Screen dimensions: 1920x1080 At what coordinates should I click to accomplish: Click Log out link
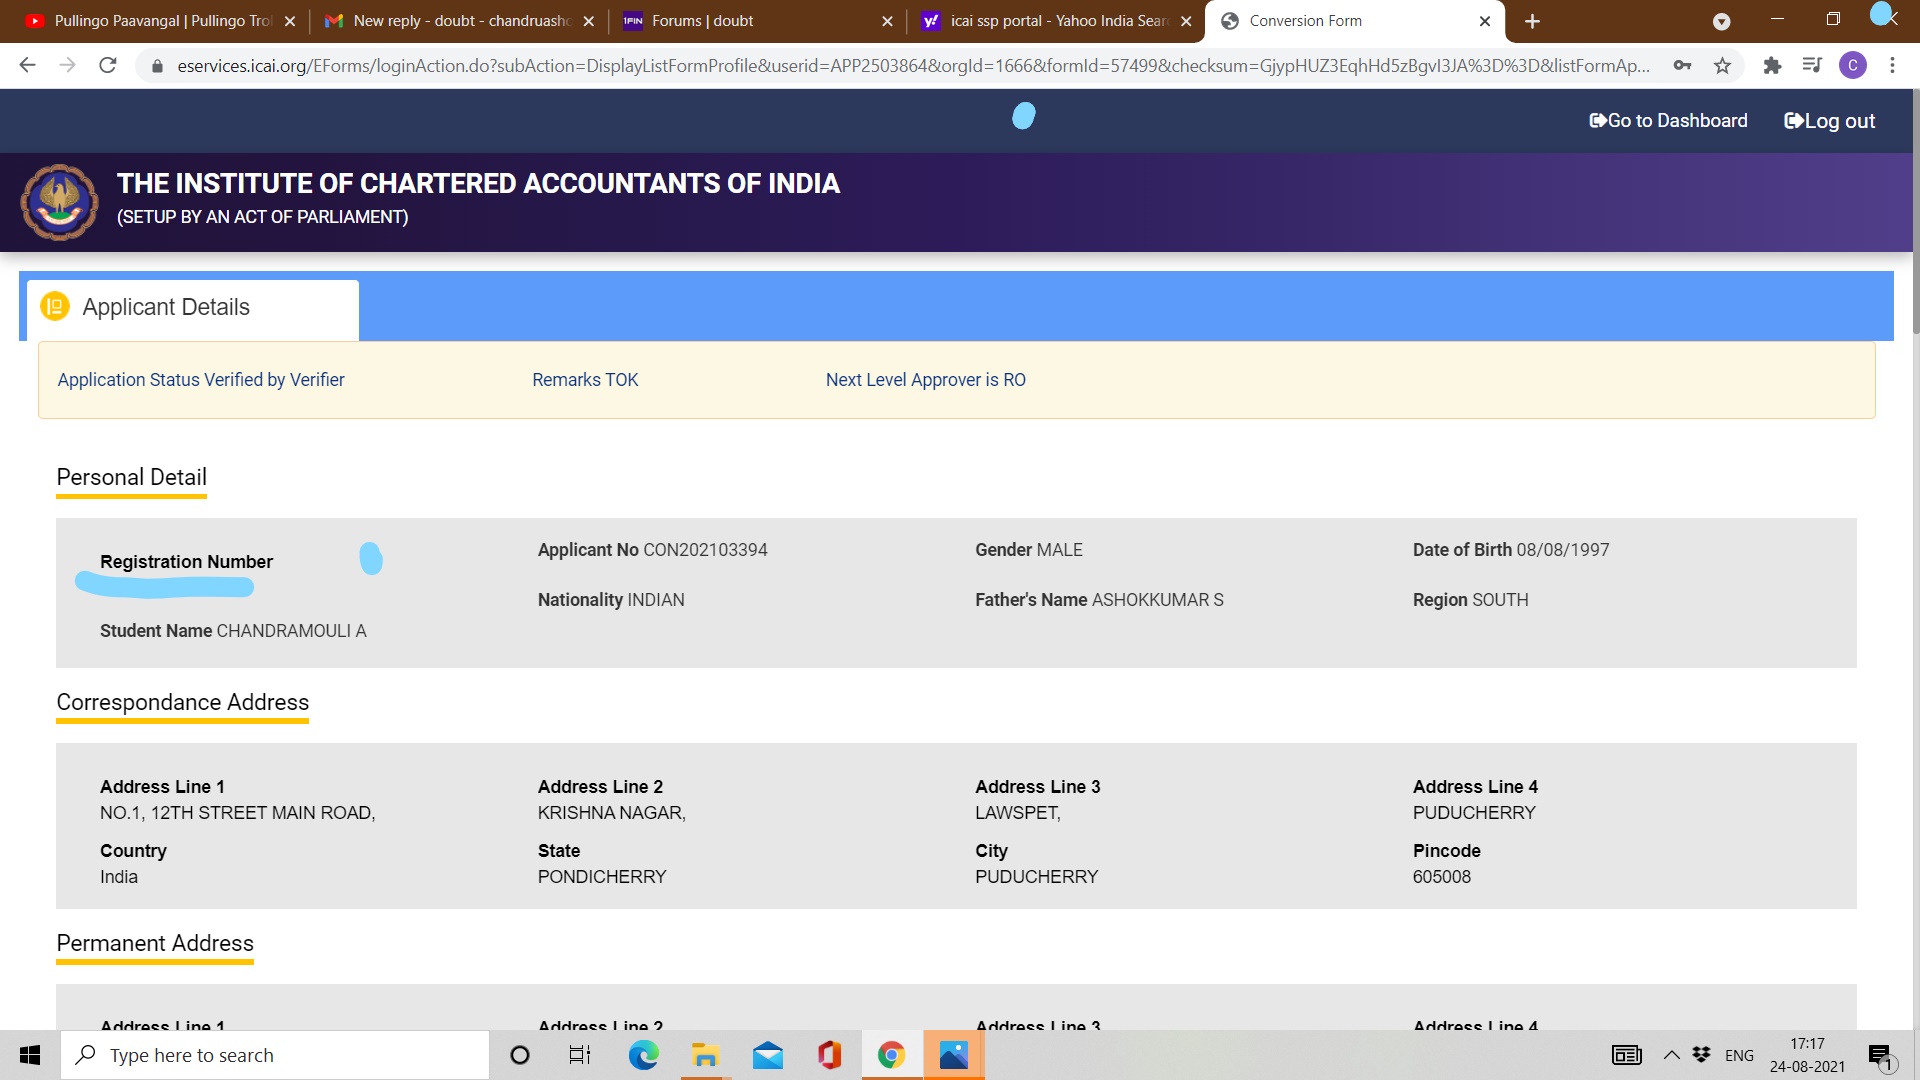coord(1829,121)
